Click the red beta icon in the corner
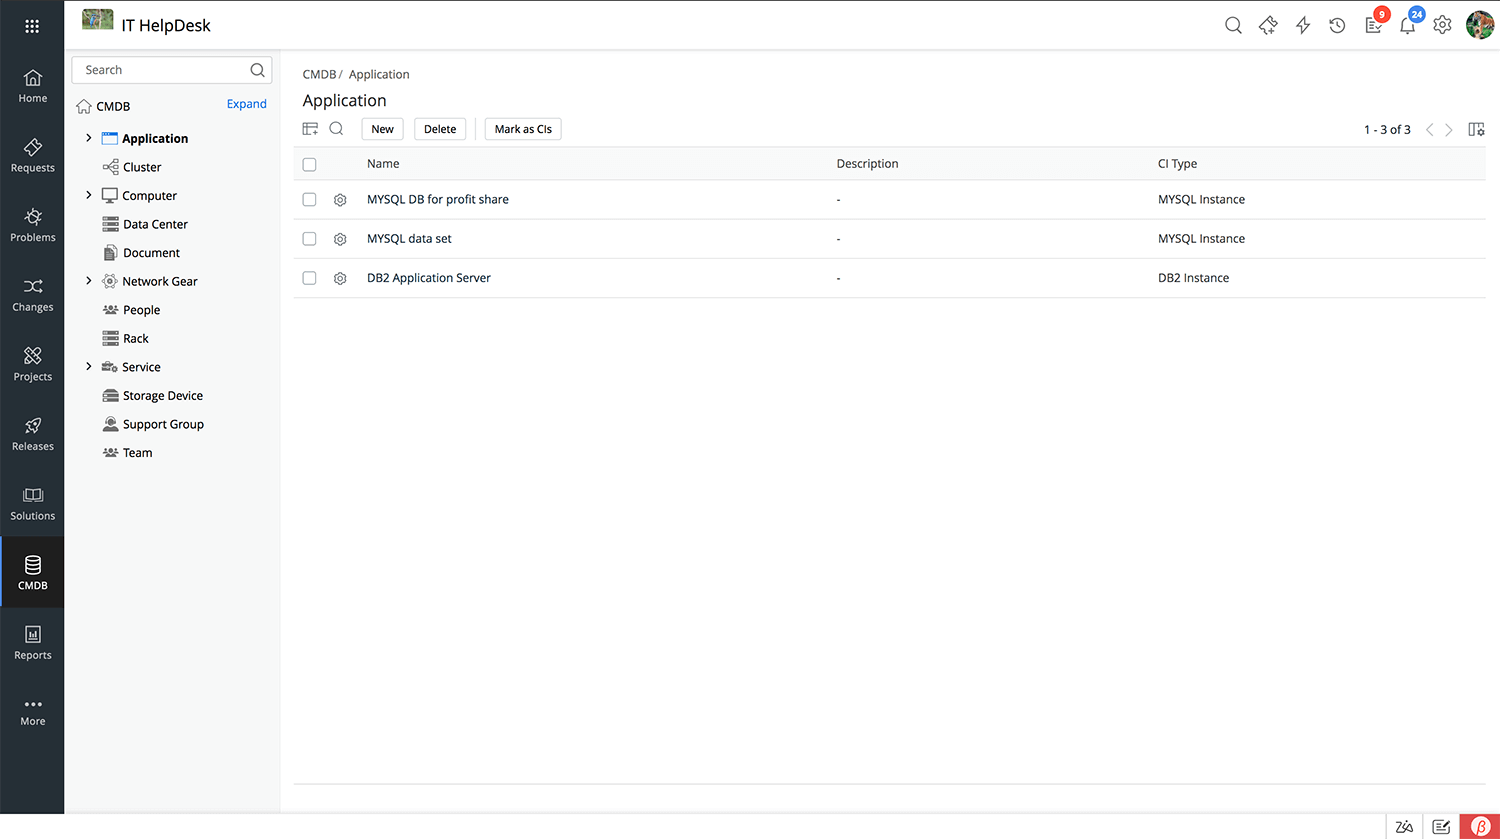The image size is (1500, 839). pos(1481,827)
